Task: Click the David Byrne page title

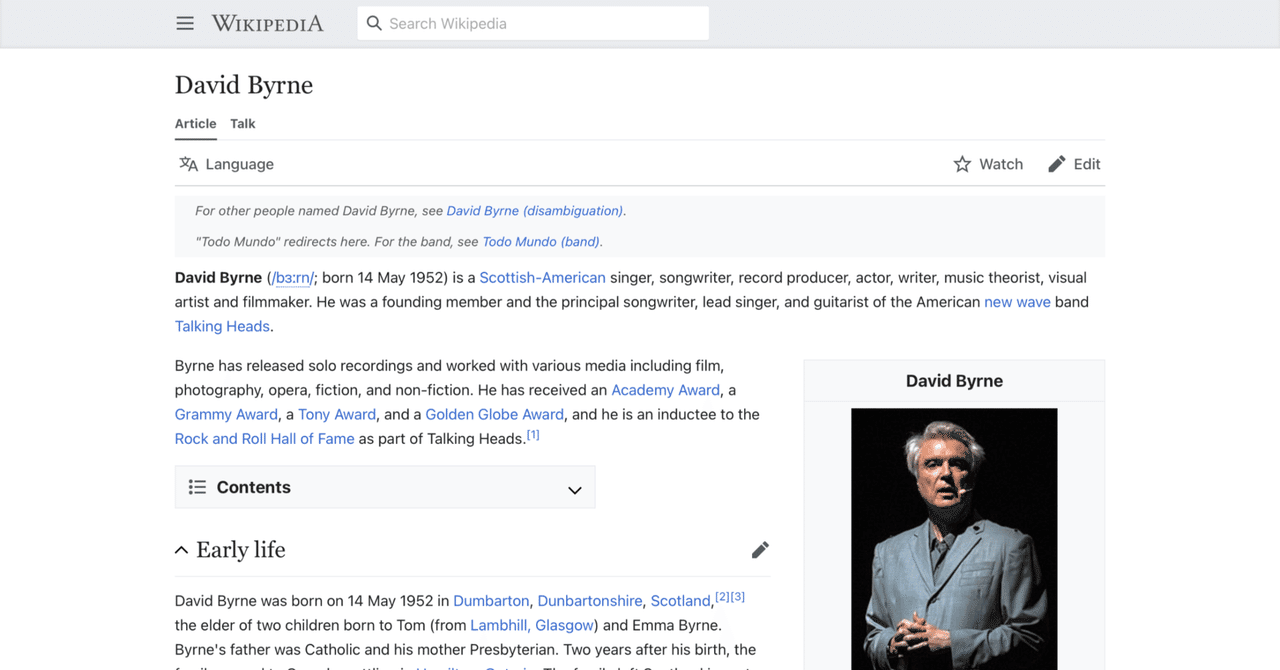Action: pyautogui.click(x=244, y=85)
